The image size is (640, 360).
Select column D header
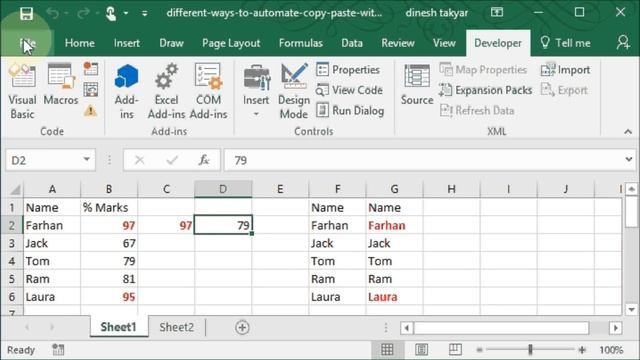coord(223,189)
